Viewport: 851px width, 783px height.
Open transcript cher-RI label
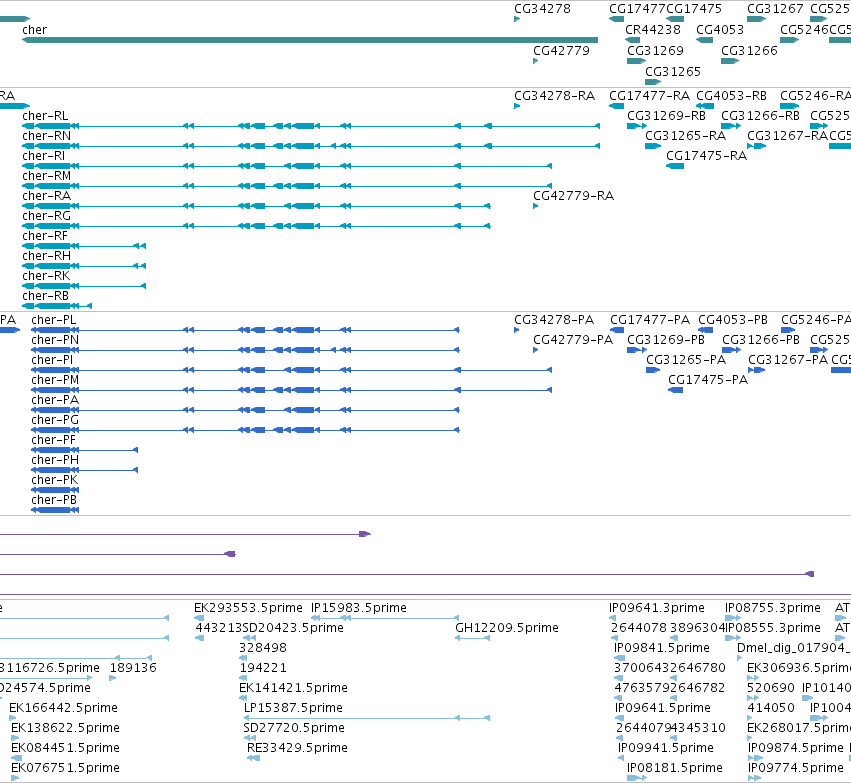click(43, 156)
